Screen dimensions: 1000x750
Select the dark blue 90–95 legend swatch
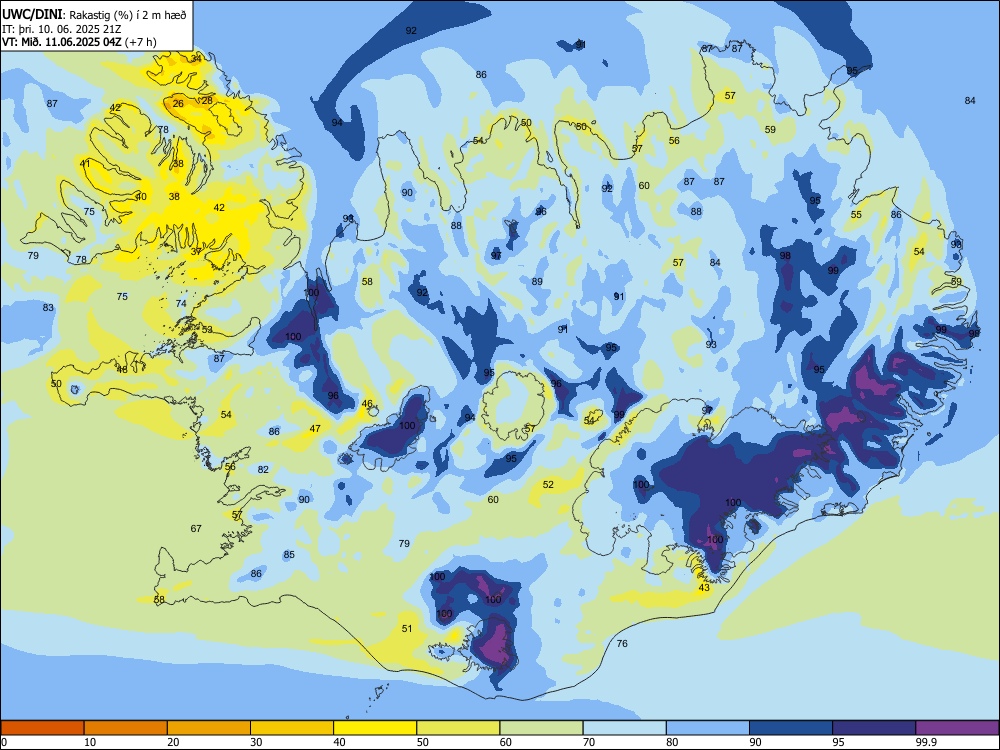click(791, 727)
